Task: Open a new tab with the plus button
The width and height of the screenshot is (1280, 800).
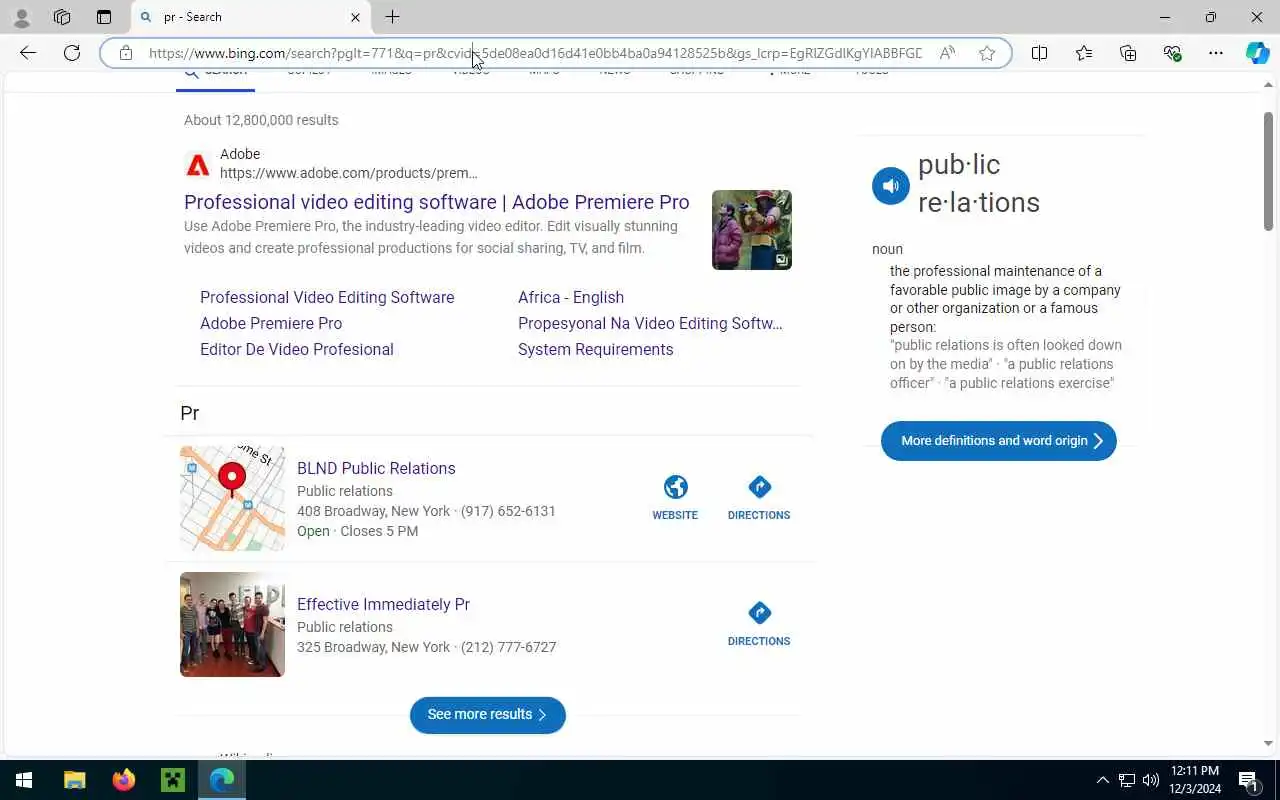Action: coord(393,17)
